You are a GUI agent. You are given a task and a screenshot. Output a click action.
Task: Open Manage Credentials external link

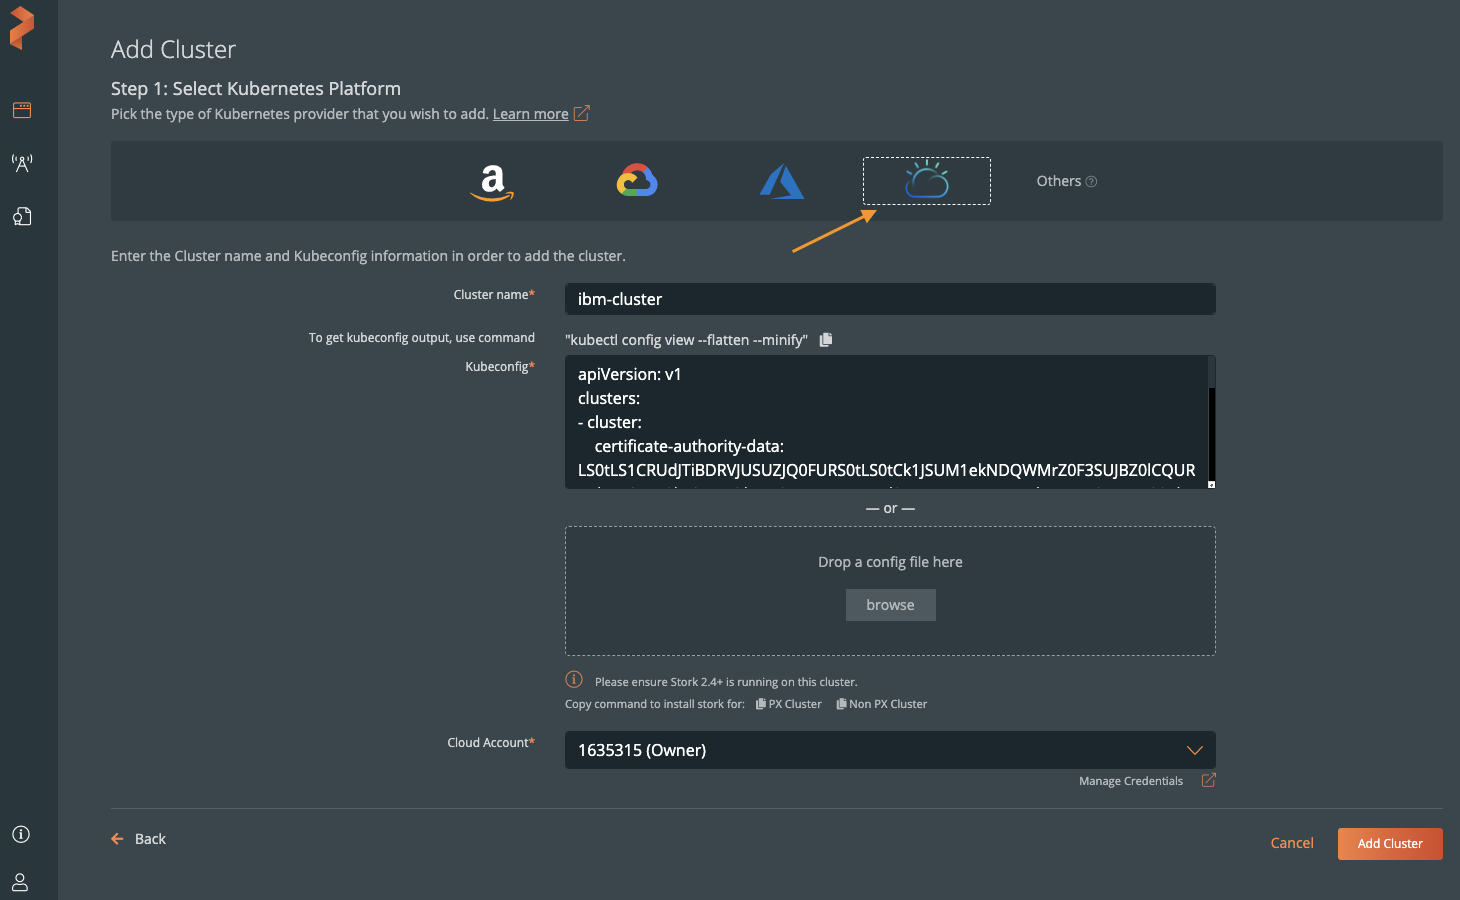1208,781
